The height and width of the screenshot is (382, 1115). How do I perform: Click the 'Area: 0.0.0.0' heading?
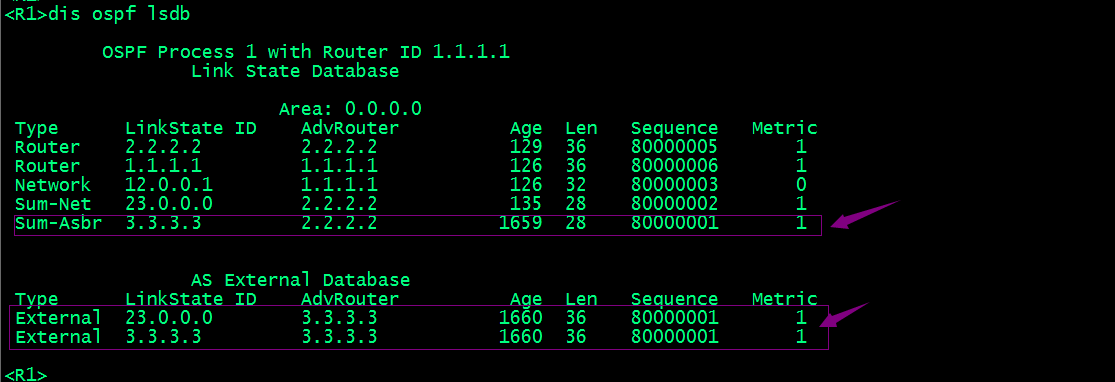tap(350, 109)
